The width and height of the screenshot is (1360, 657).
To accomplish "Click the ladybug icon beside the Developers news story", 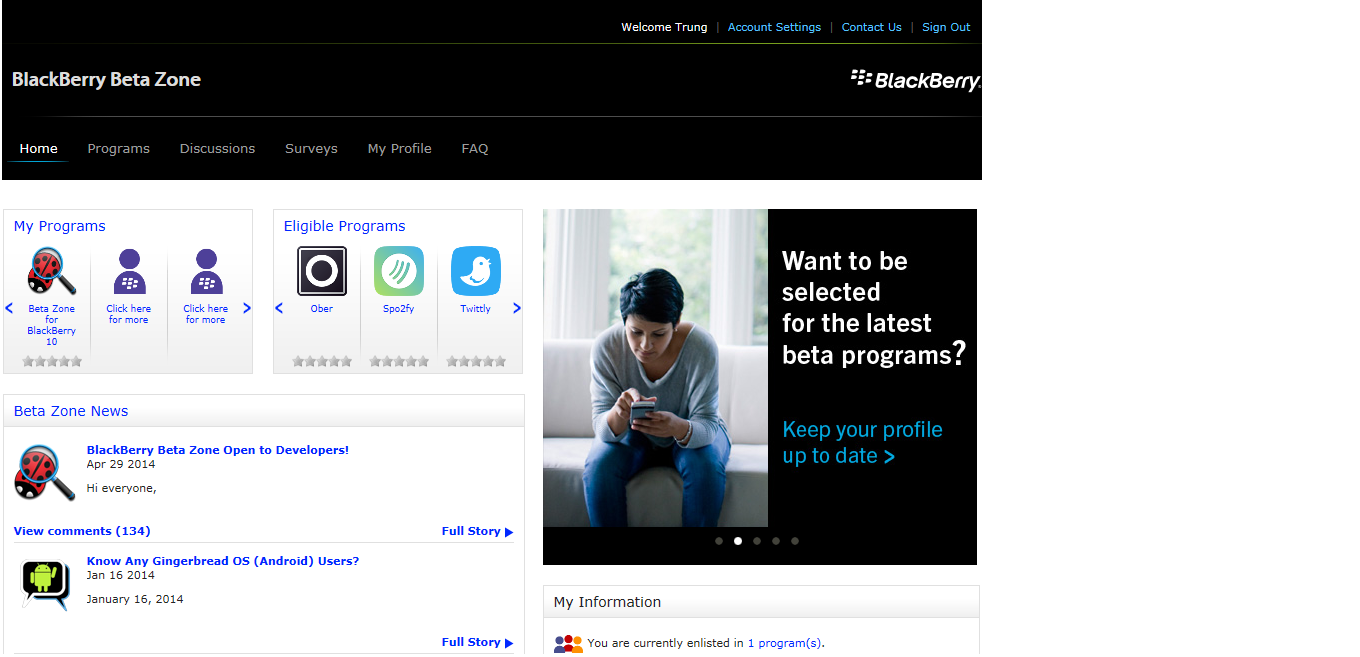I will pos(45,473).
